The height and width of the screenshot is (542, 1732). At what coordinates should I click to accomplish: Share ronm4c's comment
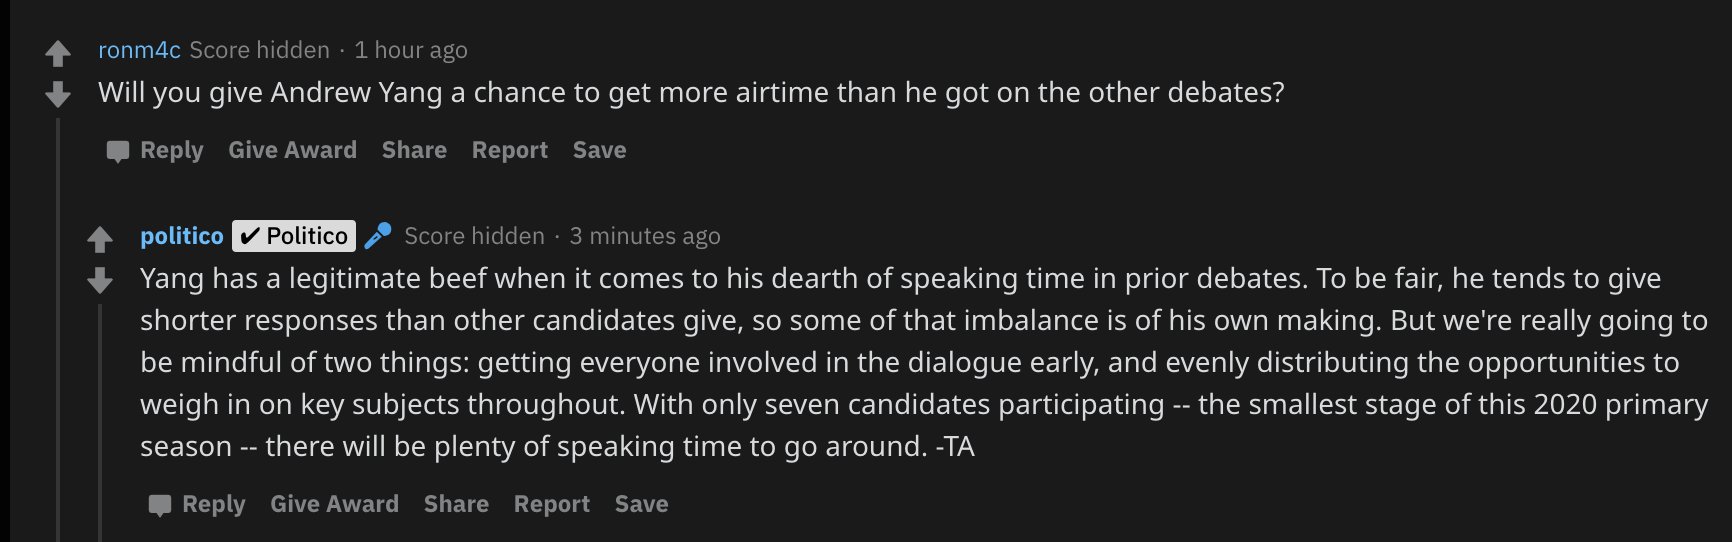[x=414, y=150]
